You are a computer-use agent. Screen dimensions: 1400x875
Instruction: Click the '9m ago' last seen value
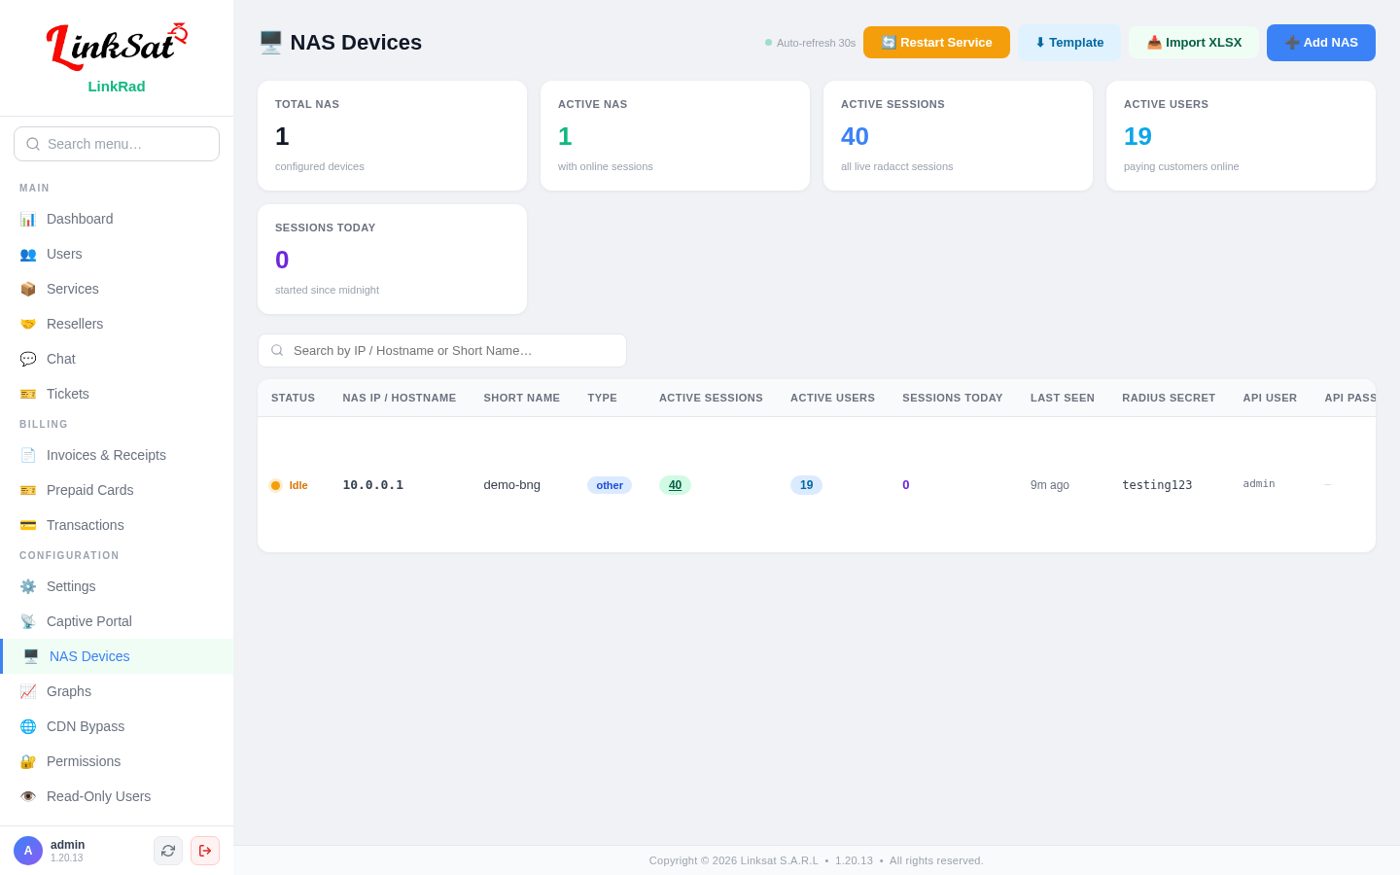click(x=1050, y=485)
